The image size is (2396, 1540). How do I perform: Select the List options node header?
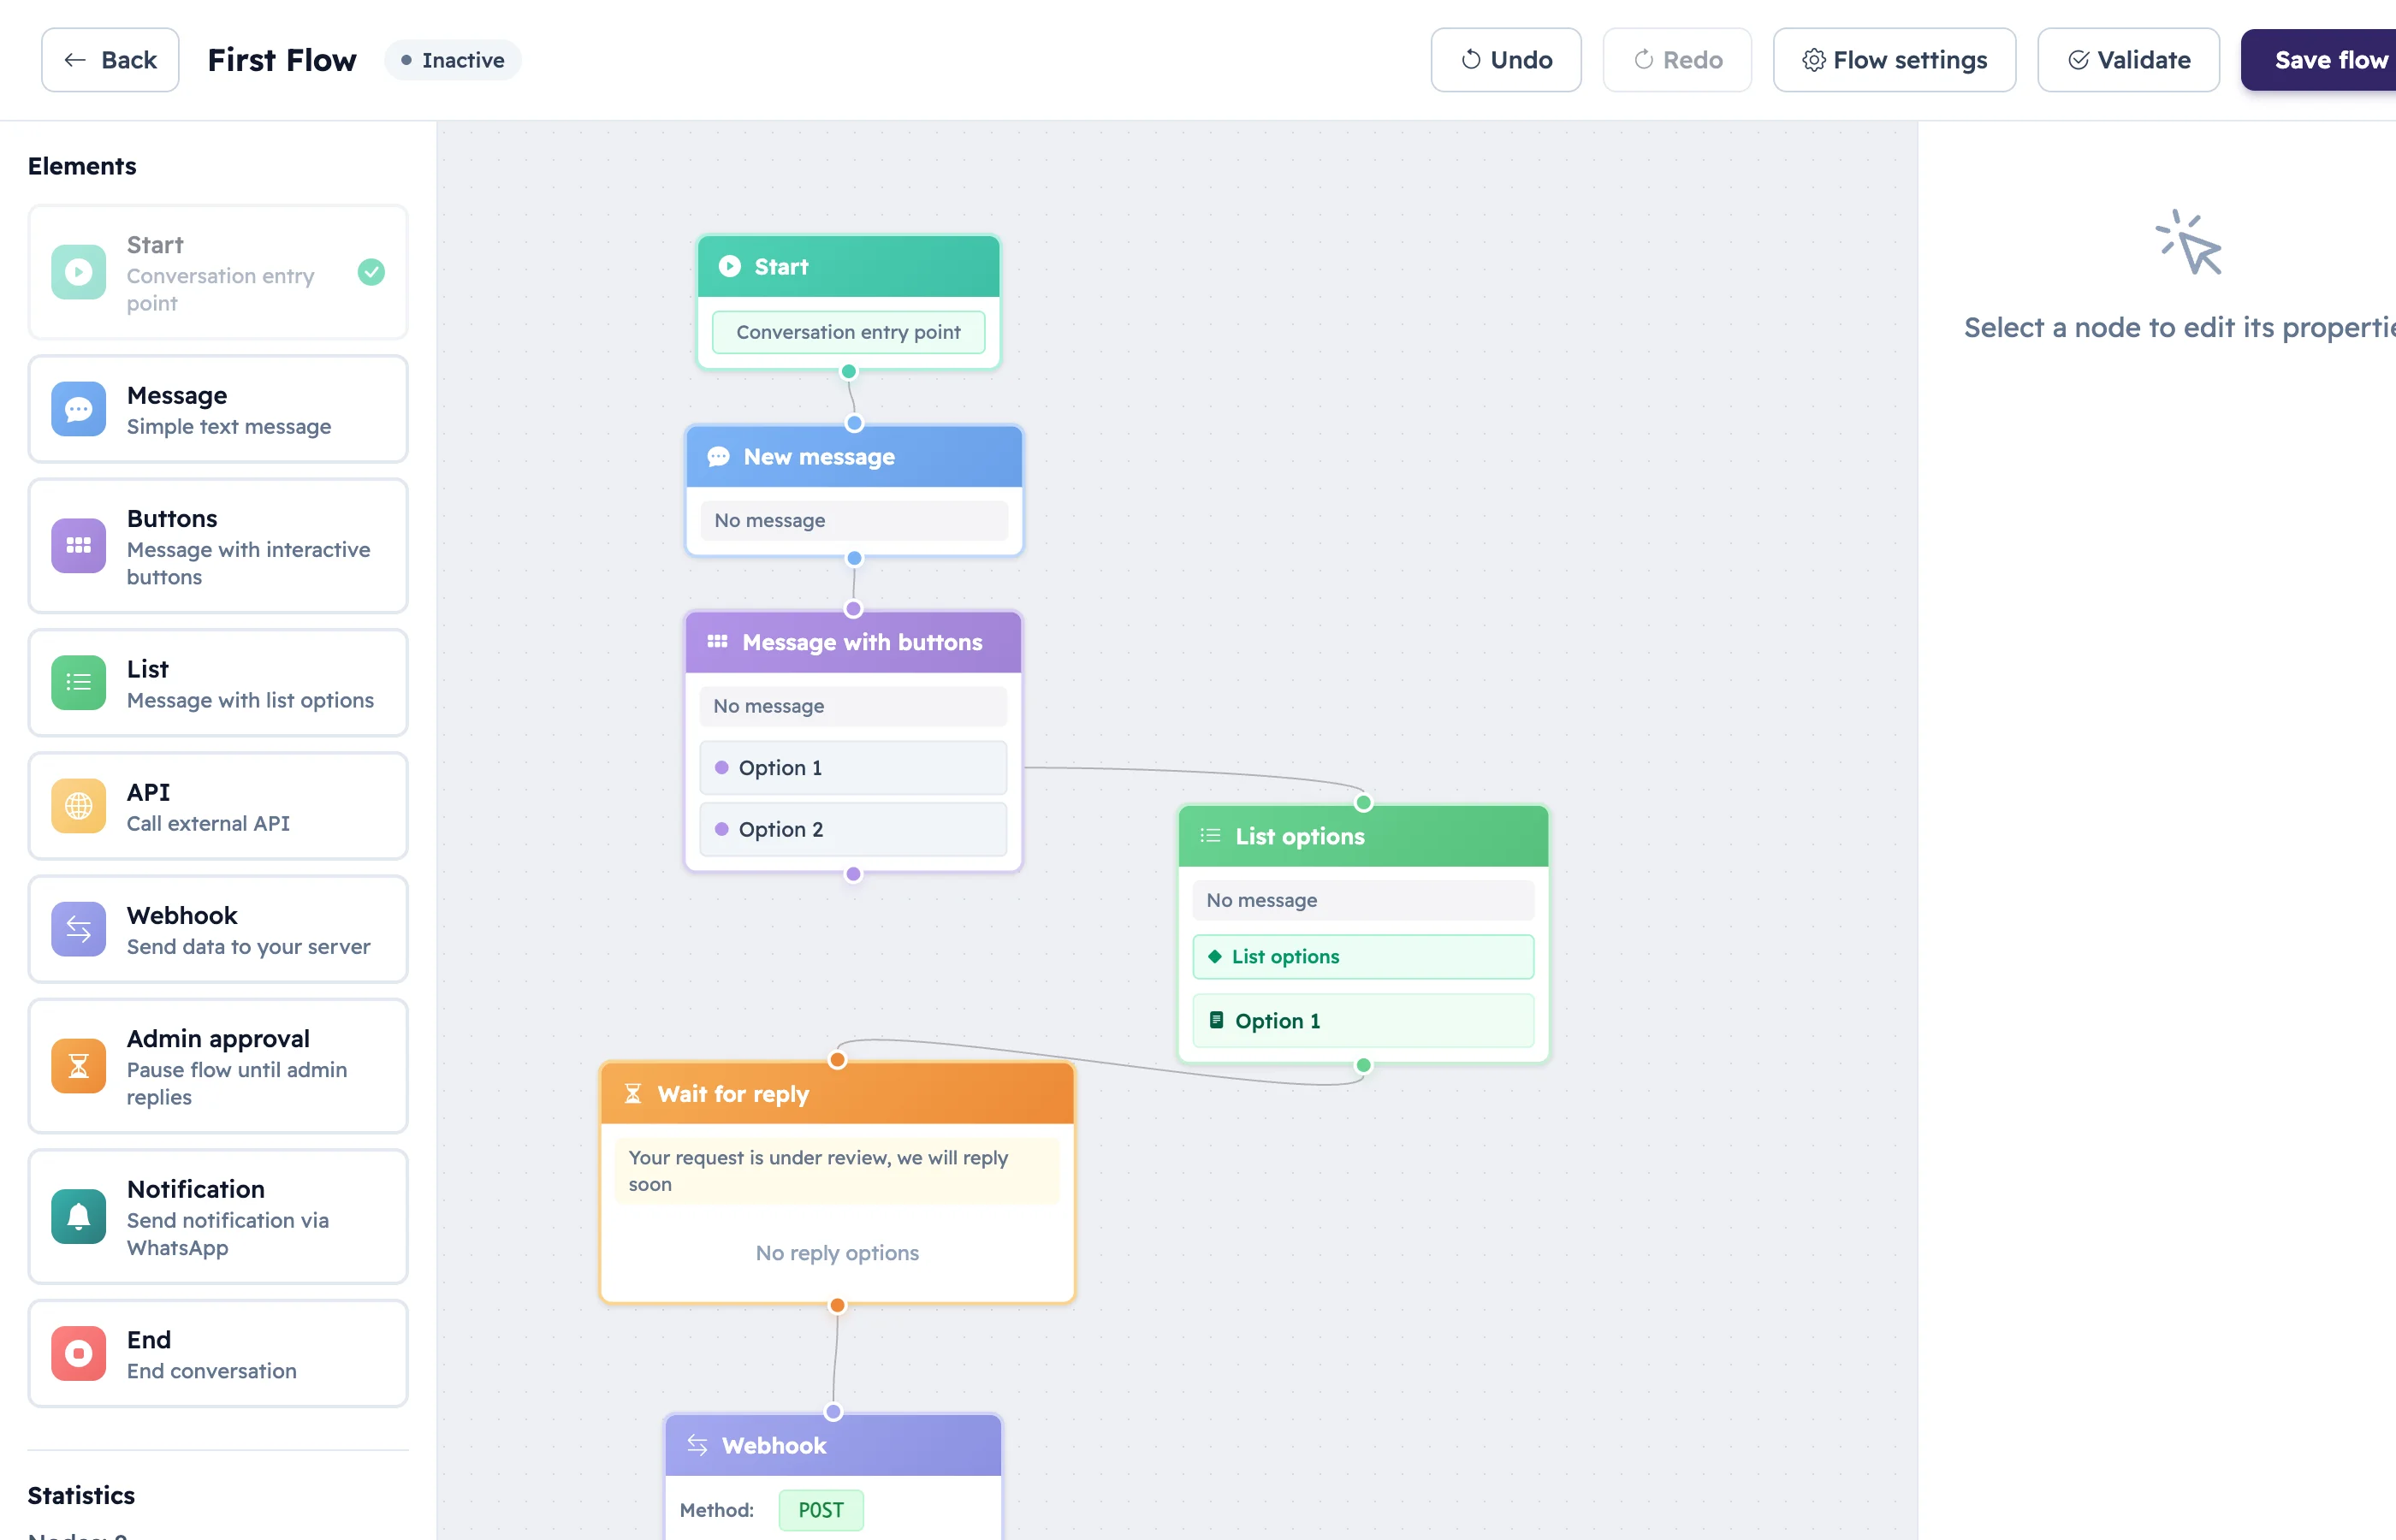1363,836
